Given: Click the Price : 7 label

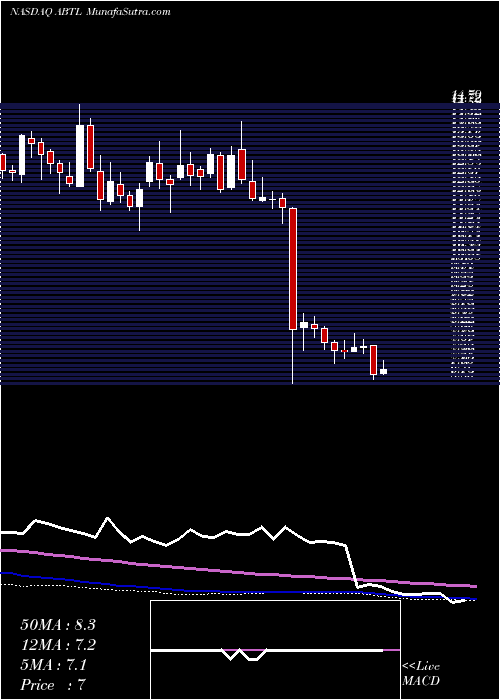Looking at the screenshot, I should pos(53,685).
